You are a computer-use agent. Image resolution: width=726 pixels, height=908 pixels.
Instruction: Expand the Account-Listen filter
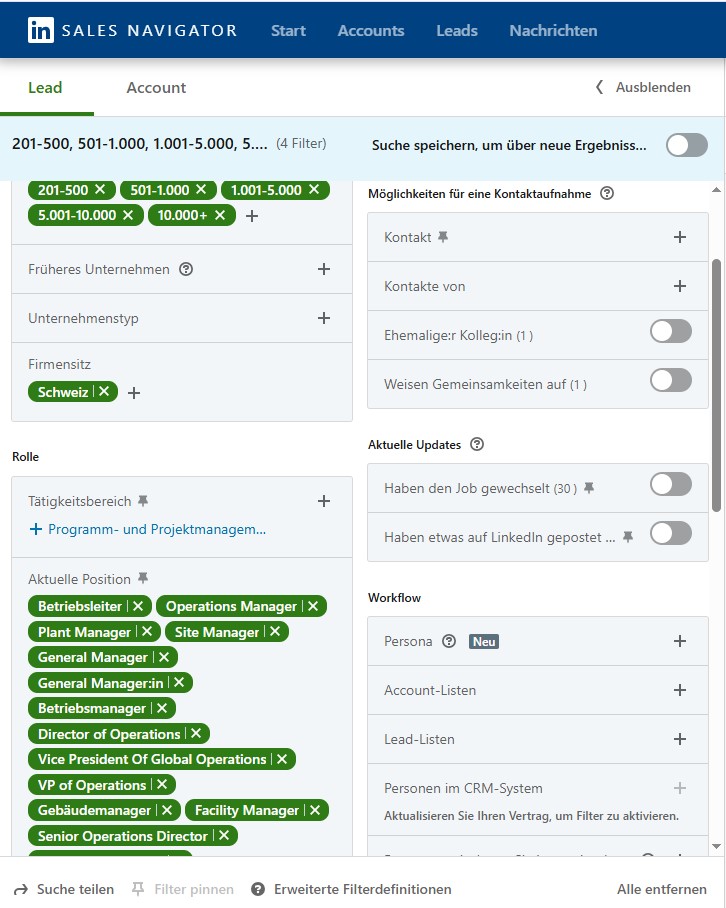coord(680,690)
